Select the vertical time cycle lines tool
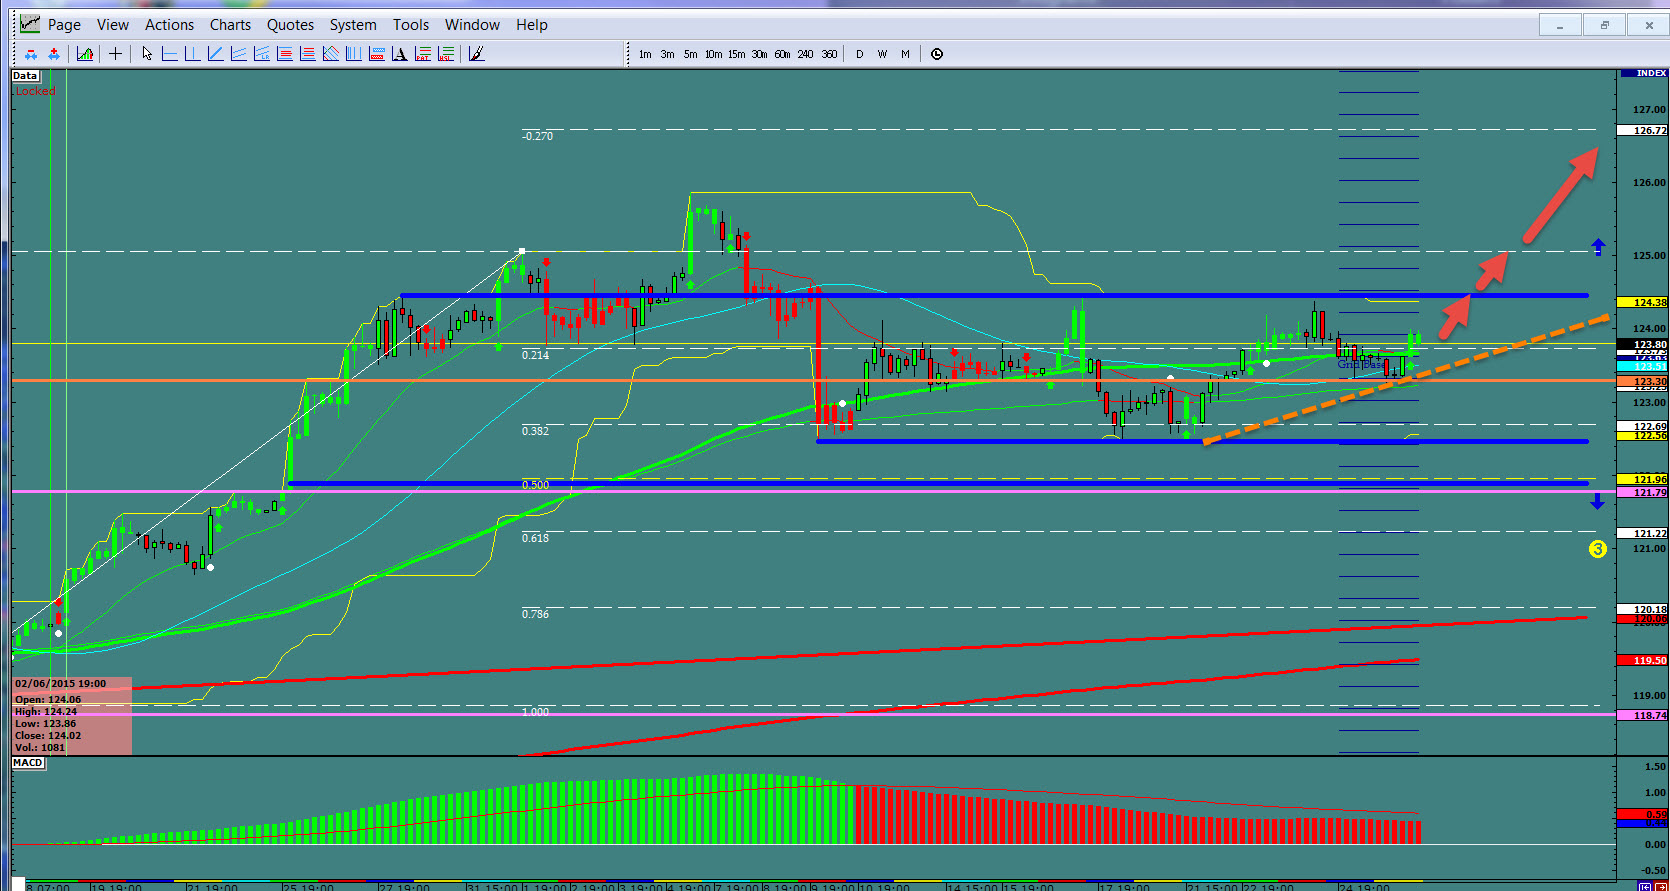This screenshot has height=891, width=1670. click(353, 54)
